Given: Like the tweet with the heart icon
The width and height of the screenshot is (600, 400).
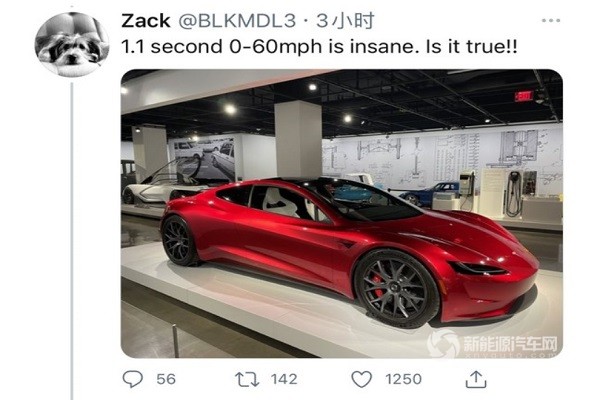Looking at the screenshot, I should (x=361, y=379).
